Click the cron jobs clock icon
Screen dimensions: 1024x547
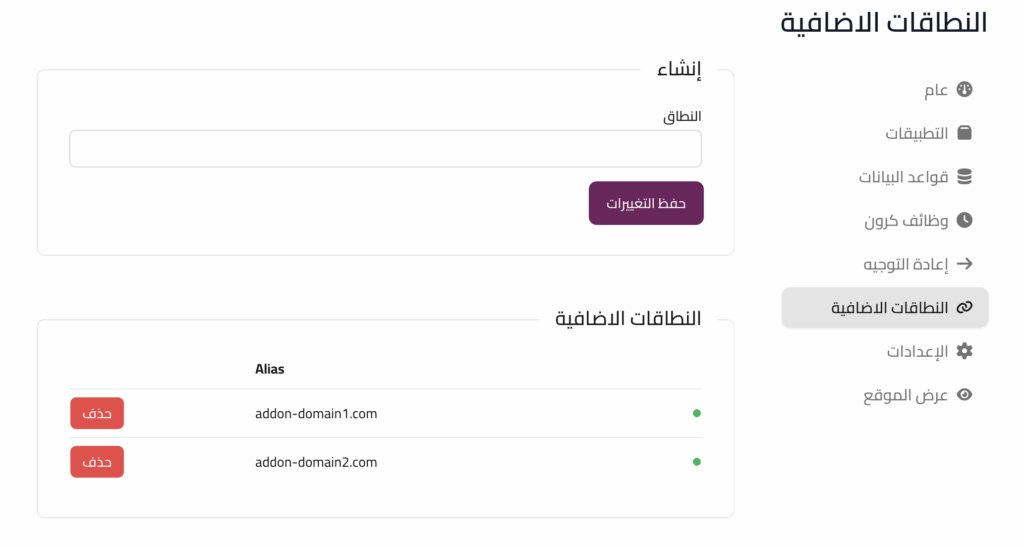tap(964, 220)
